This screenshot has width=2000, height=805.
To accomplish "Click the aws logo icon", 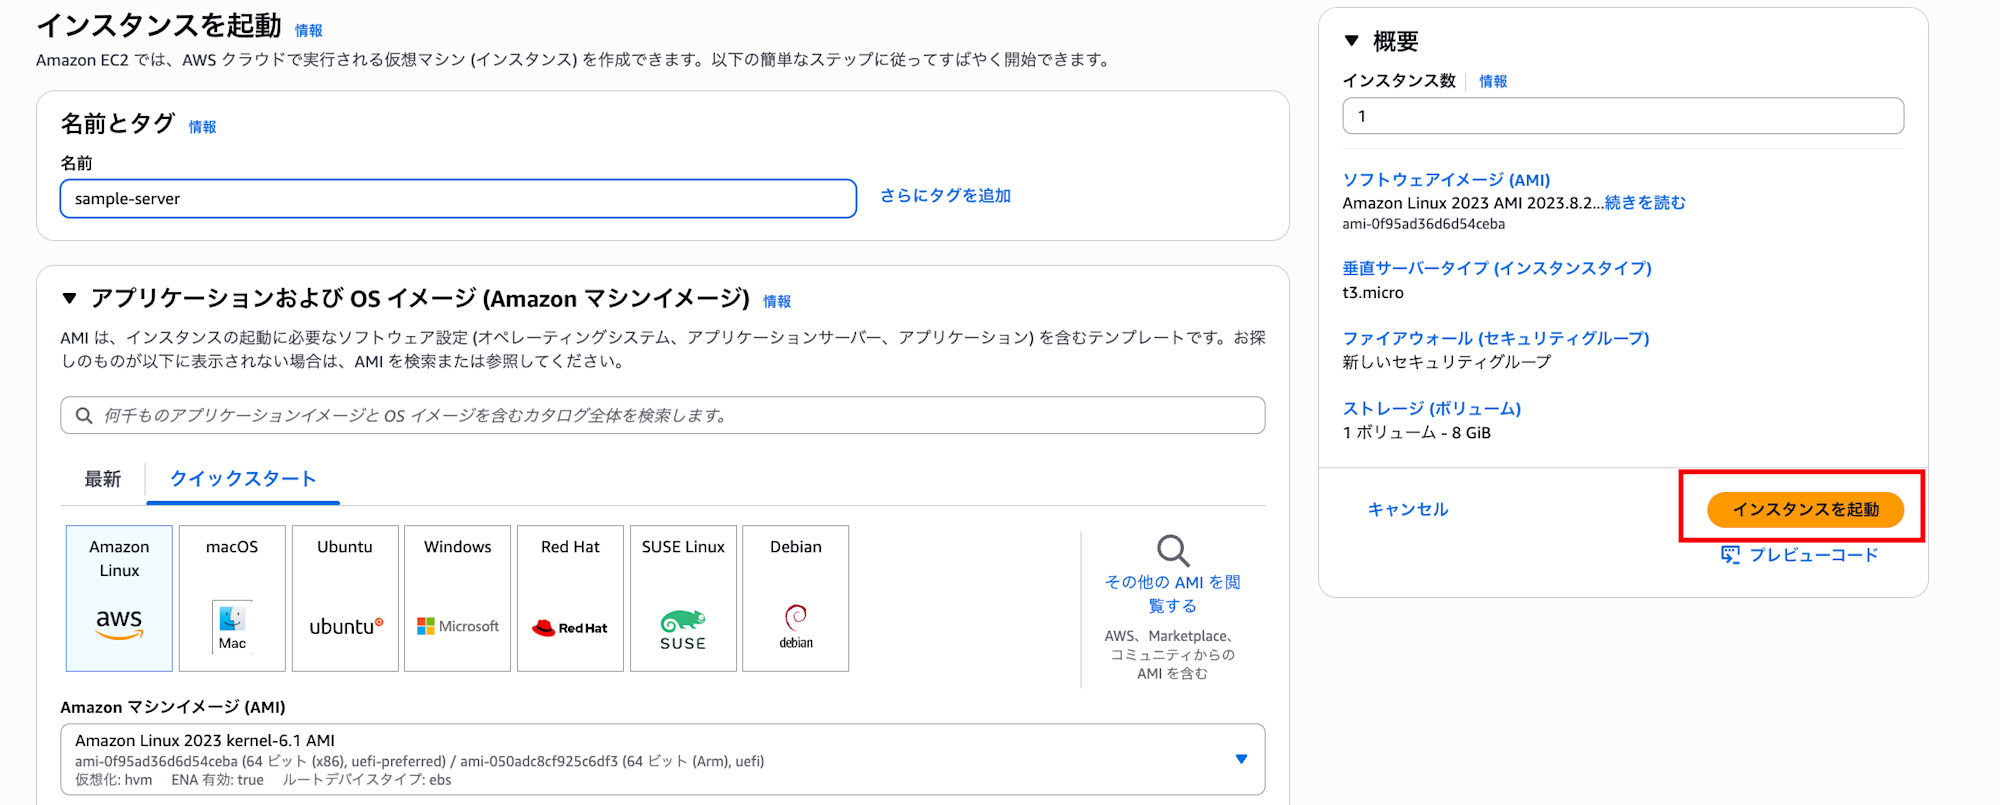I will point(119,623).
